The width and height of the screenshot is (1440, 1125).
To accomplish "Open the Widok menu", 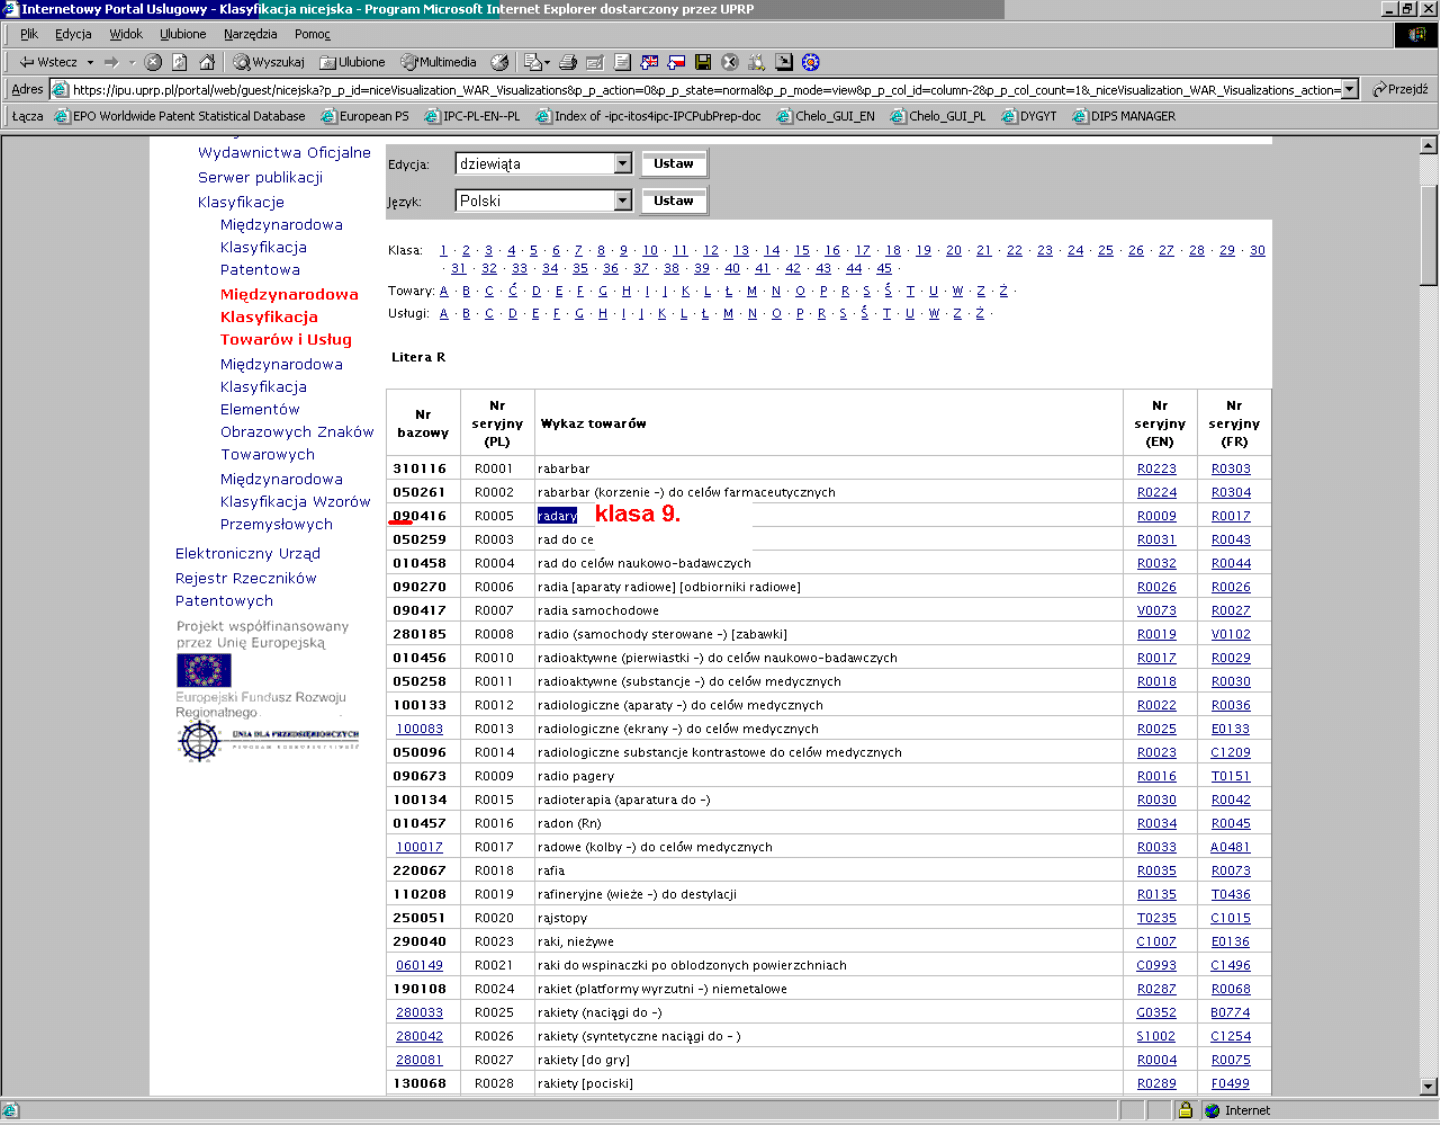I will 126,34.
